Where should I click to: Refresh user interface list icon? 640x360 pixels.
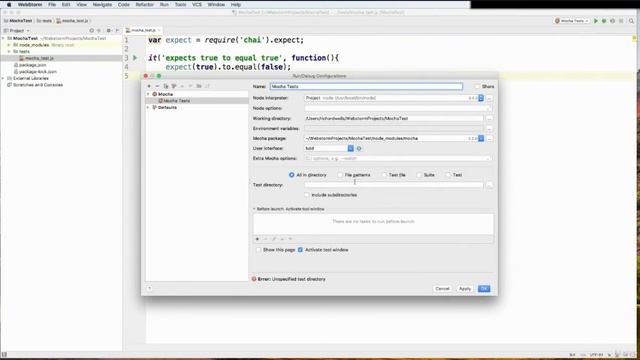[359, 149]
